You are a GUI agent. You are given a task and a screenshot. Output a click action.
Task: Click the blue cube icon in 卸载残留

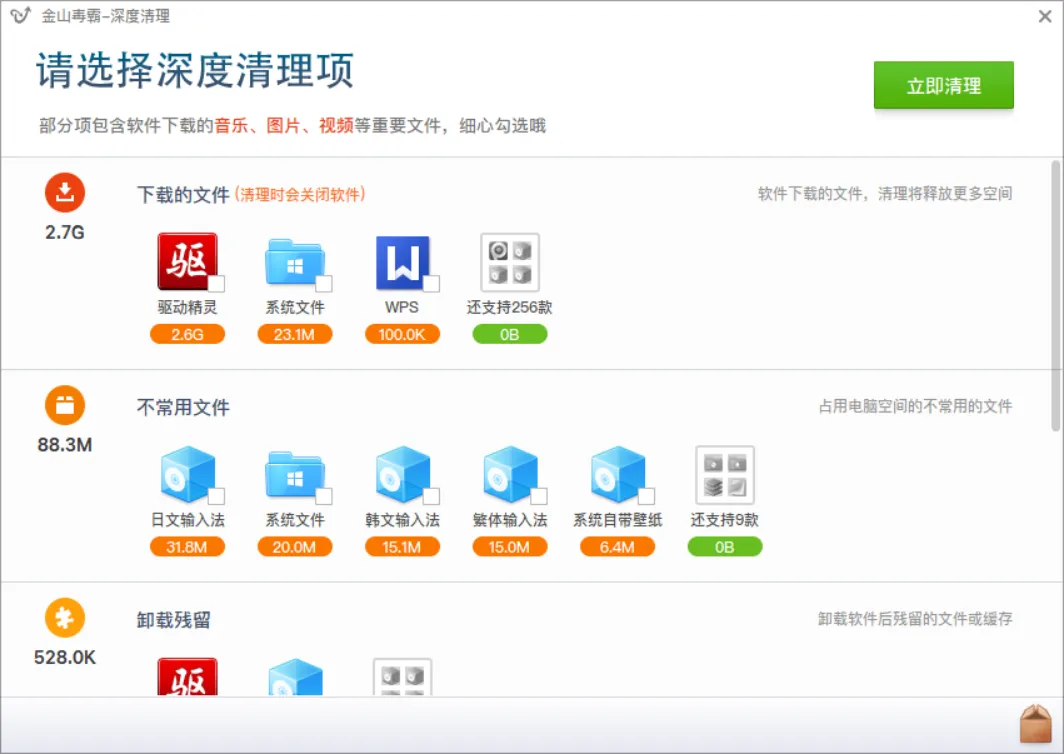pos(295,677)
